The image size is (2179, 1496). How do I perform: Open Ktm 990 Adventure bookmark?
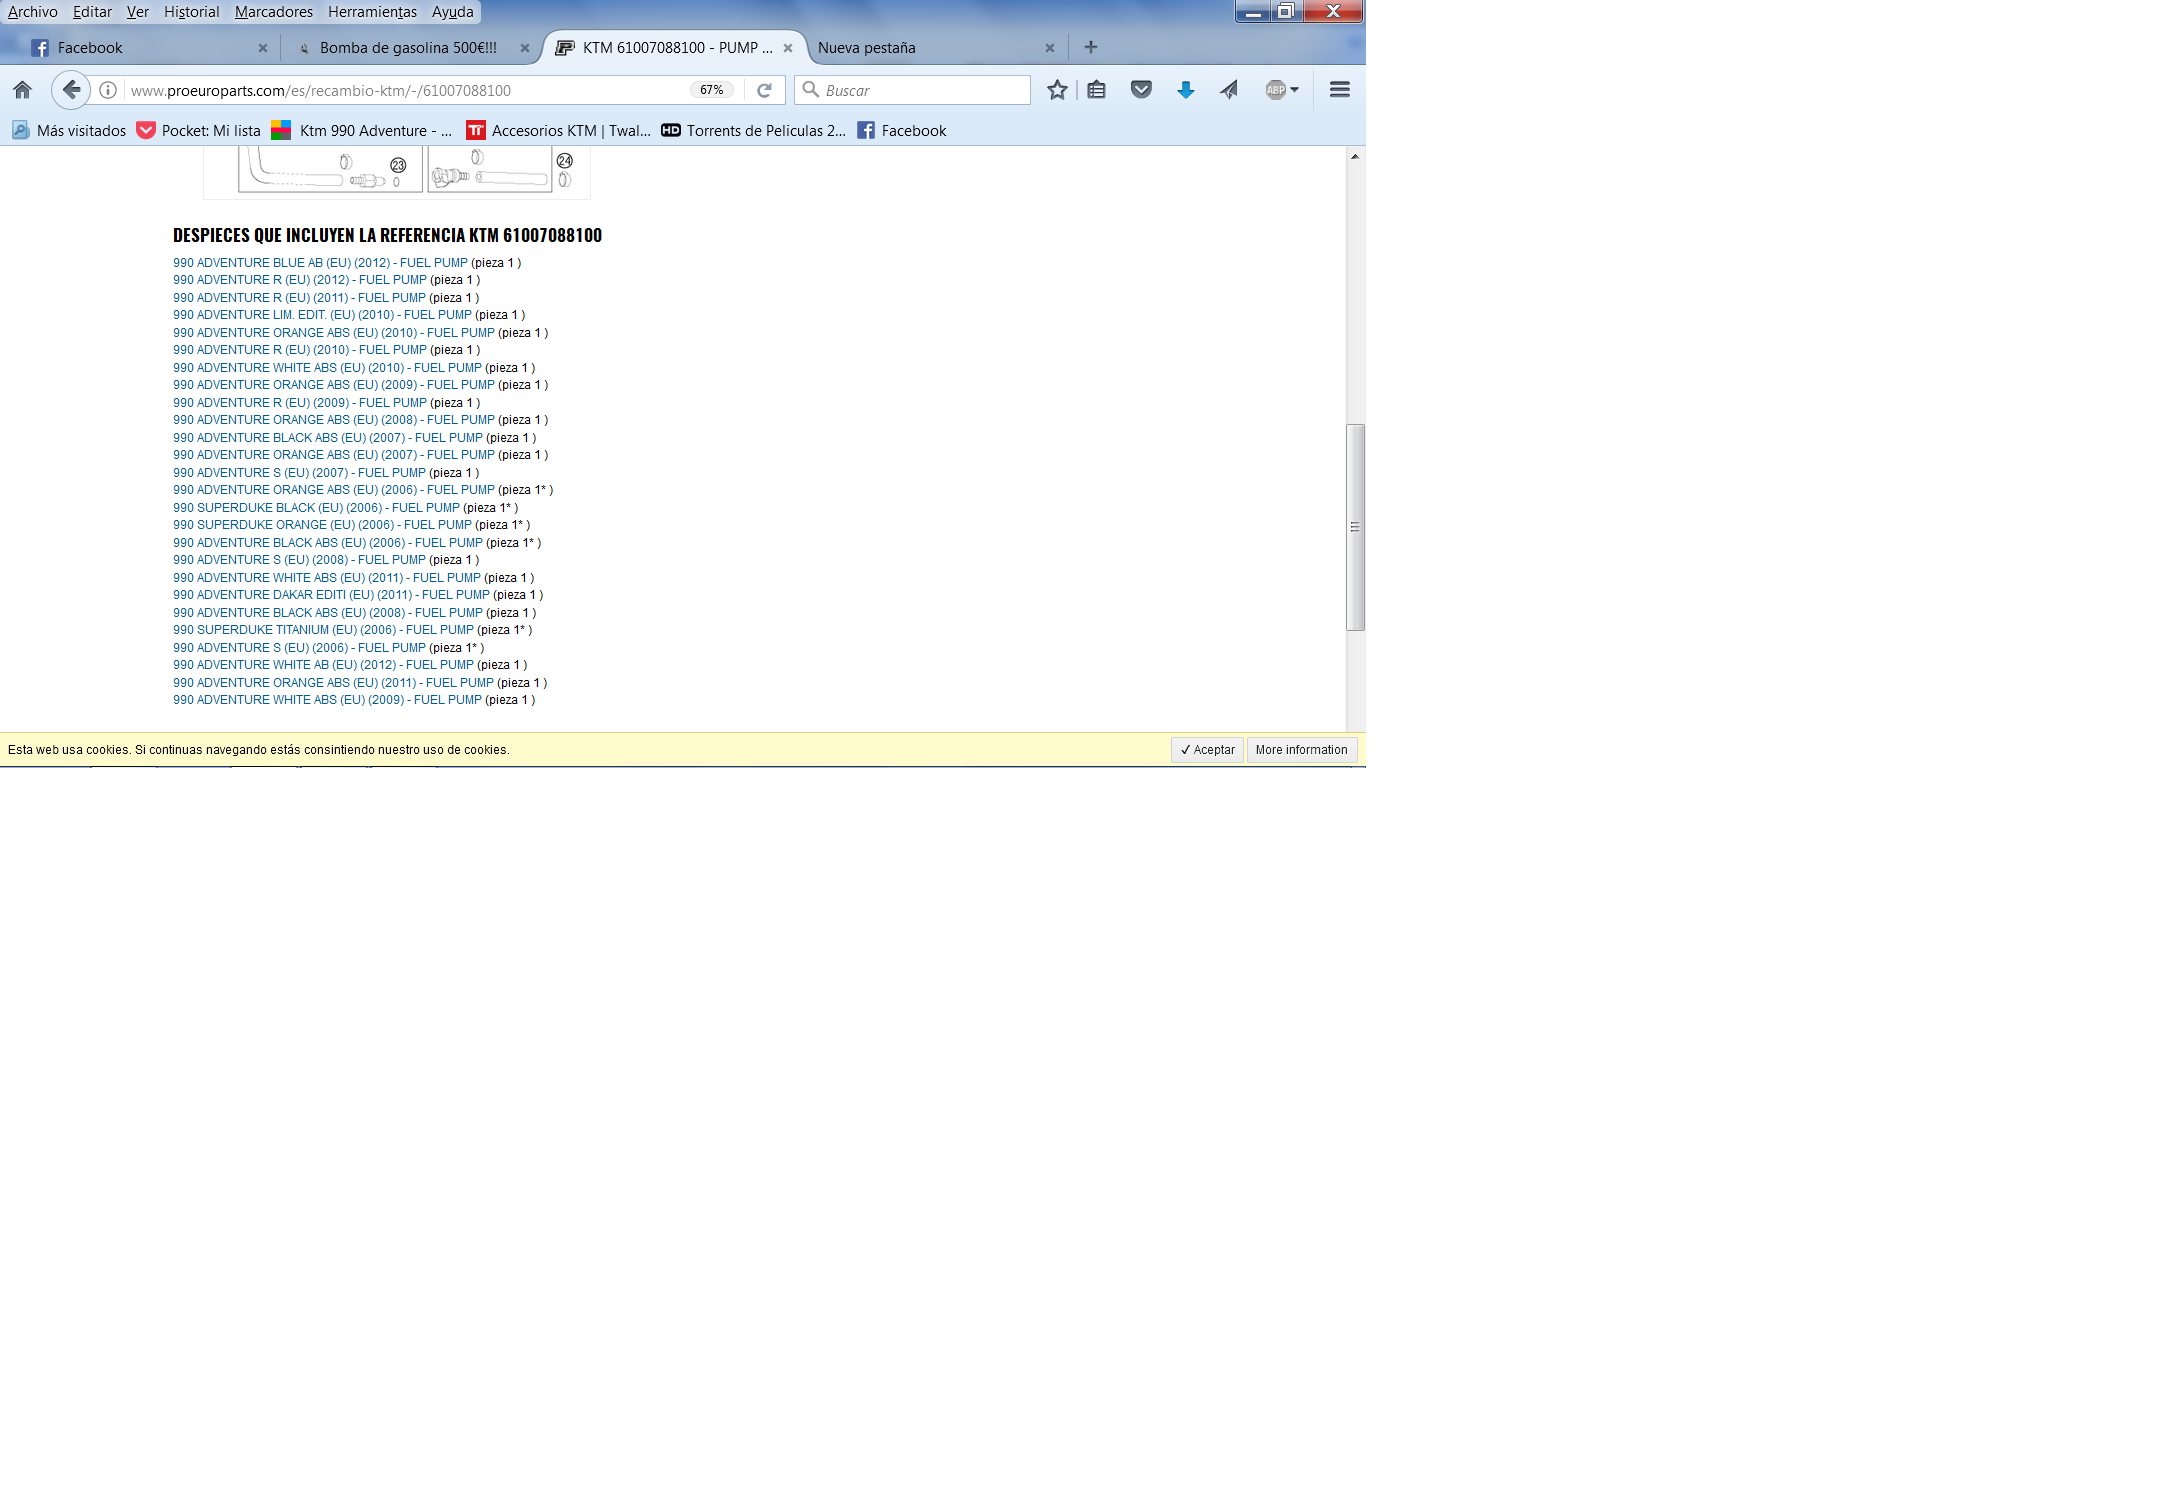tap(362, 131)
